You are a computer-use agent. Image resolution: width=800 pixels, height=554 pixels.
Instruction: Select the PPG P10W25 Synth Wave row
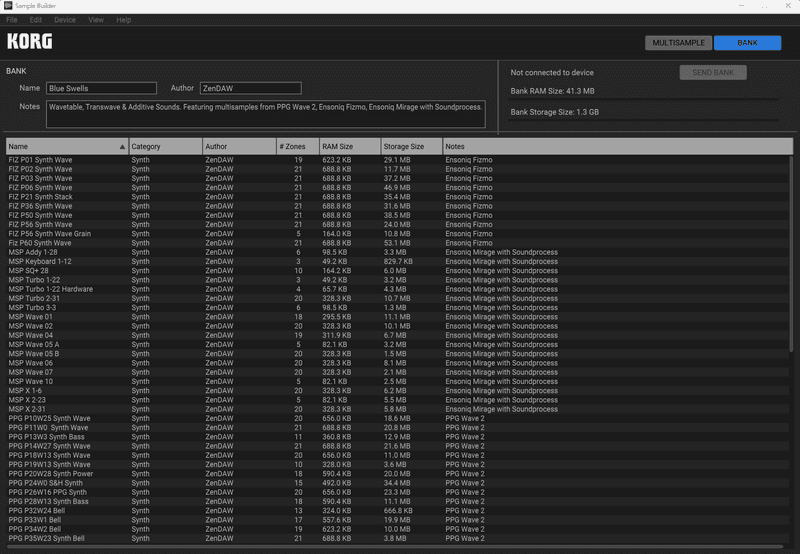[x=397, y=418]
